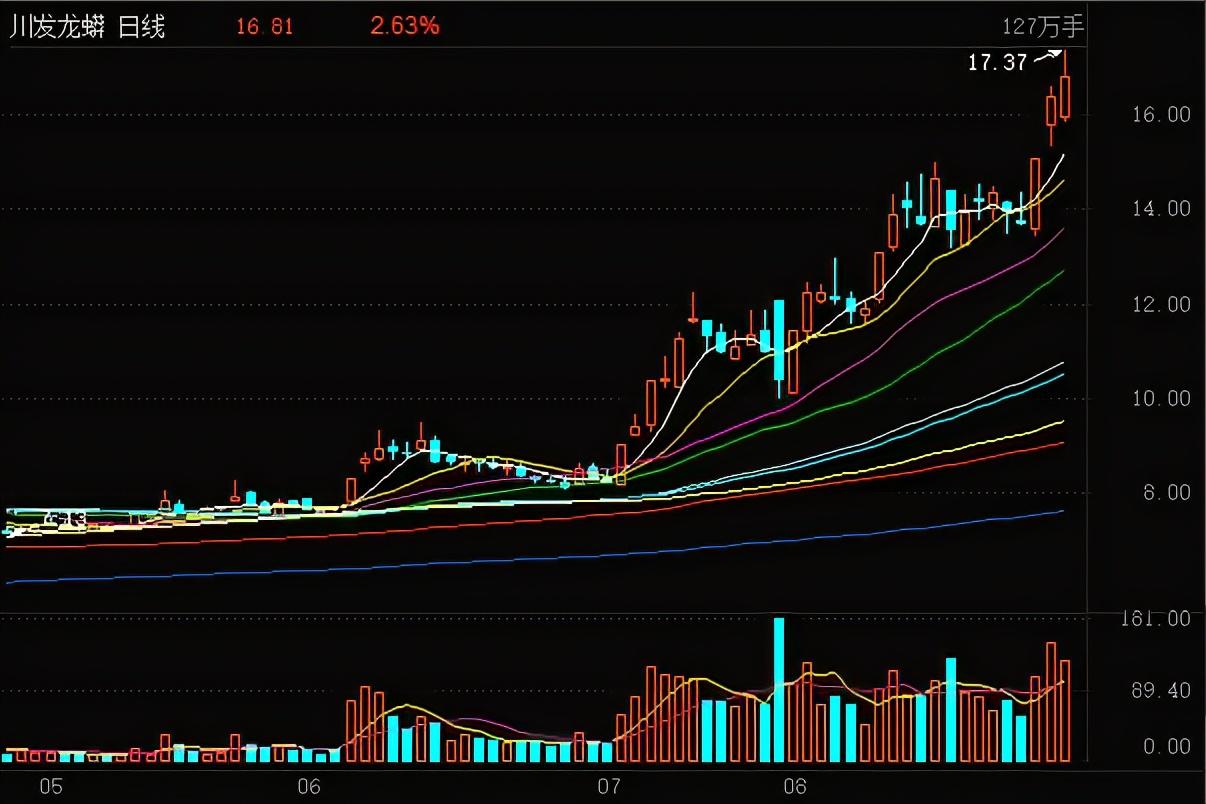Image resolution: width=1206 pixels, height=804 pixels.
Task: Click the 10.00 price axis label
Action: [x=1162, y=398]
